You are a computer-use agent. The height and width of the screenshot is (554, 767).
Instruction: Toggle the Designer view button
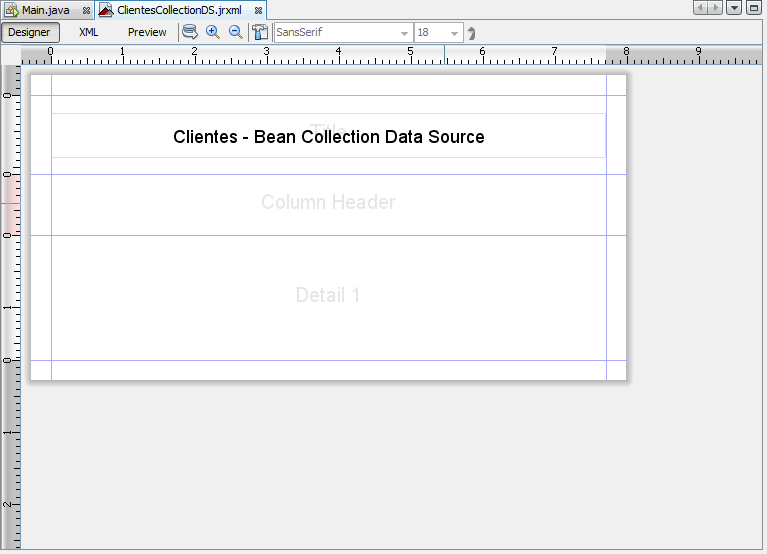click(30, 32)
